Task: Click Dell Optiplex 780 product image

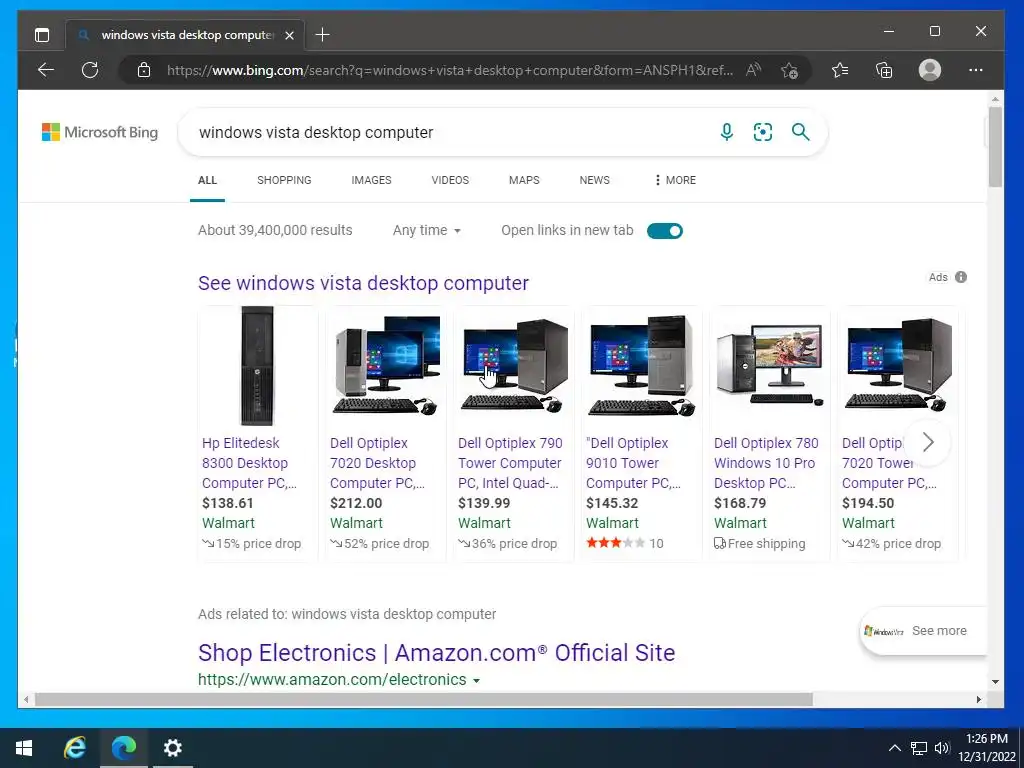Action: point(770,364)
